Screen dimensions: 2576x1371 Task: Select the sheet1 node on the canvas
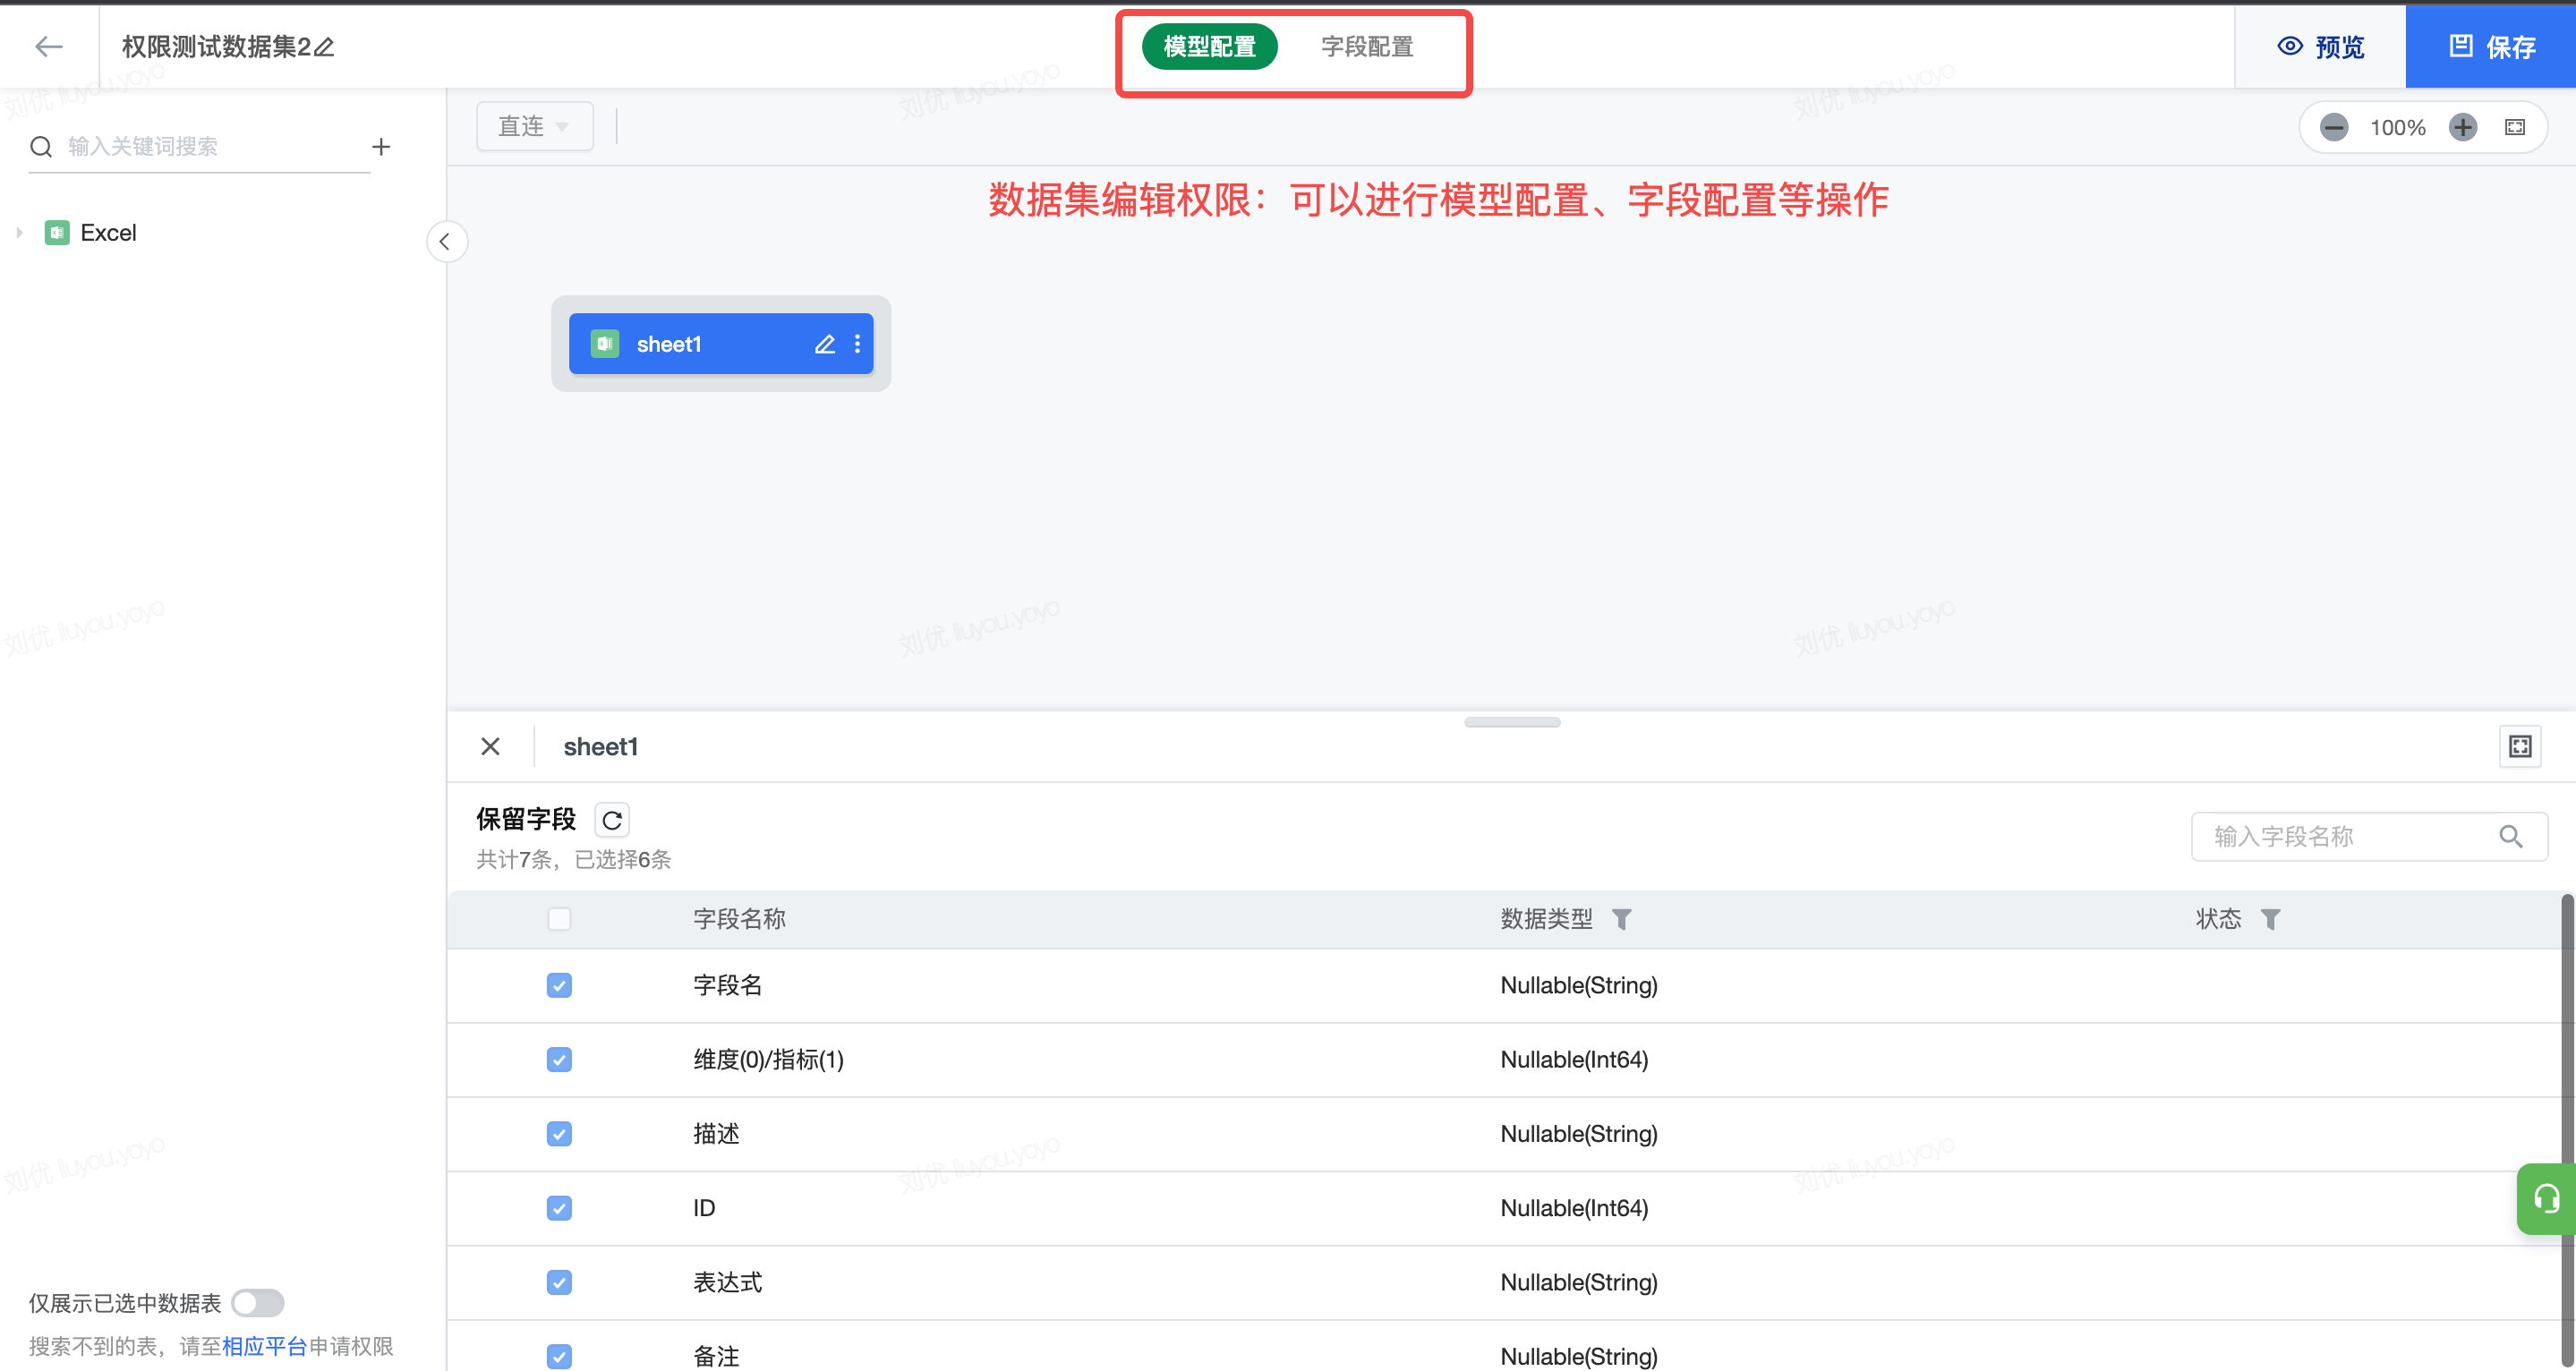point(721,344)
